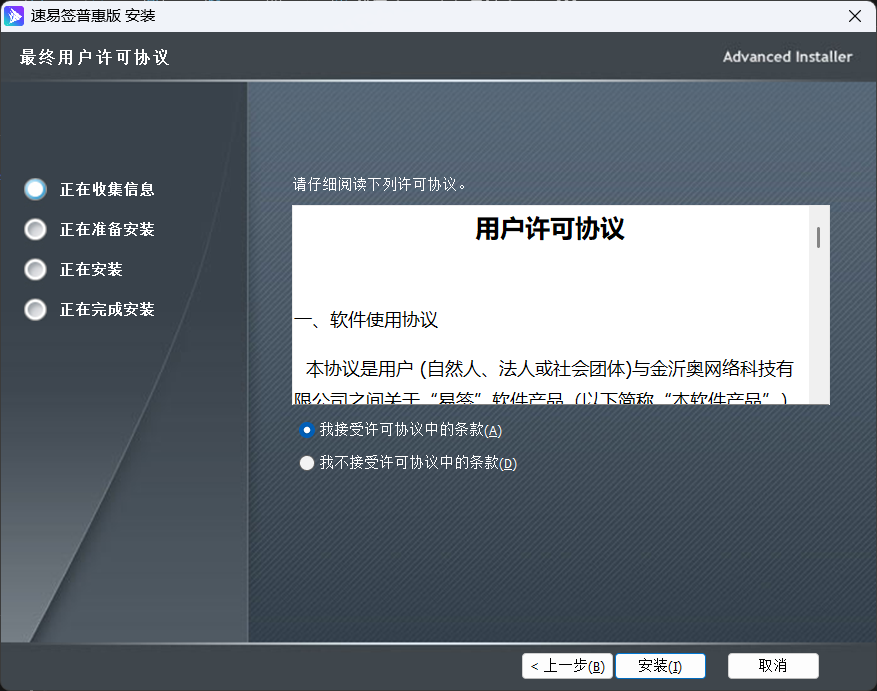Screen dimensions: 877x691
Task: Click the 上一步 button to go back
Action: coord(567,666)
